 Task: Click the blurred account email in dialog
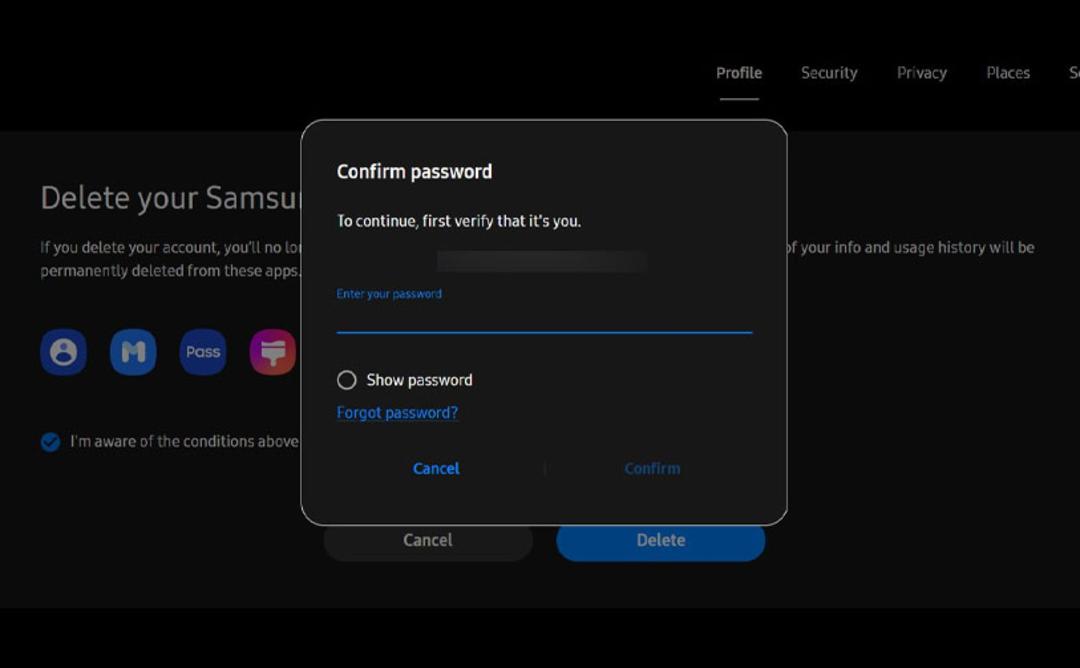(542, 262)
